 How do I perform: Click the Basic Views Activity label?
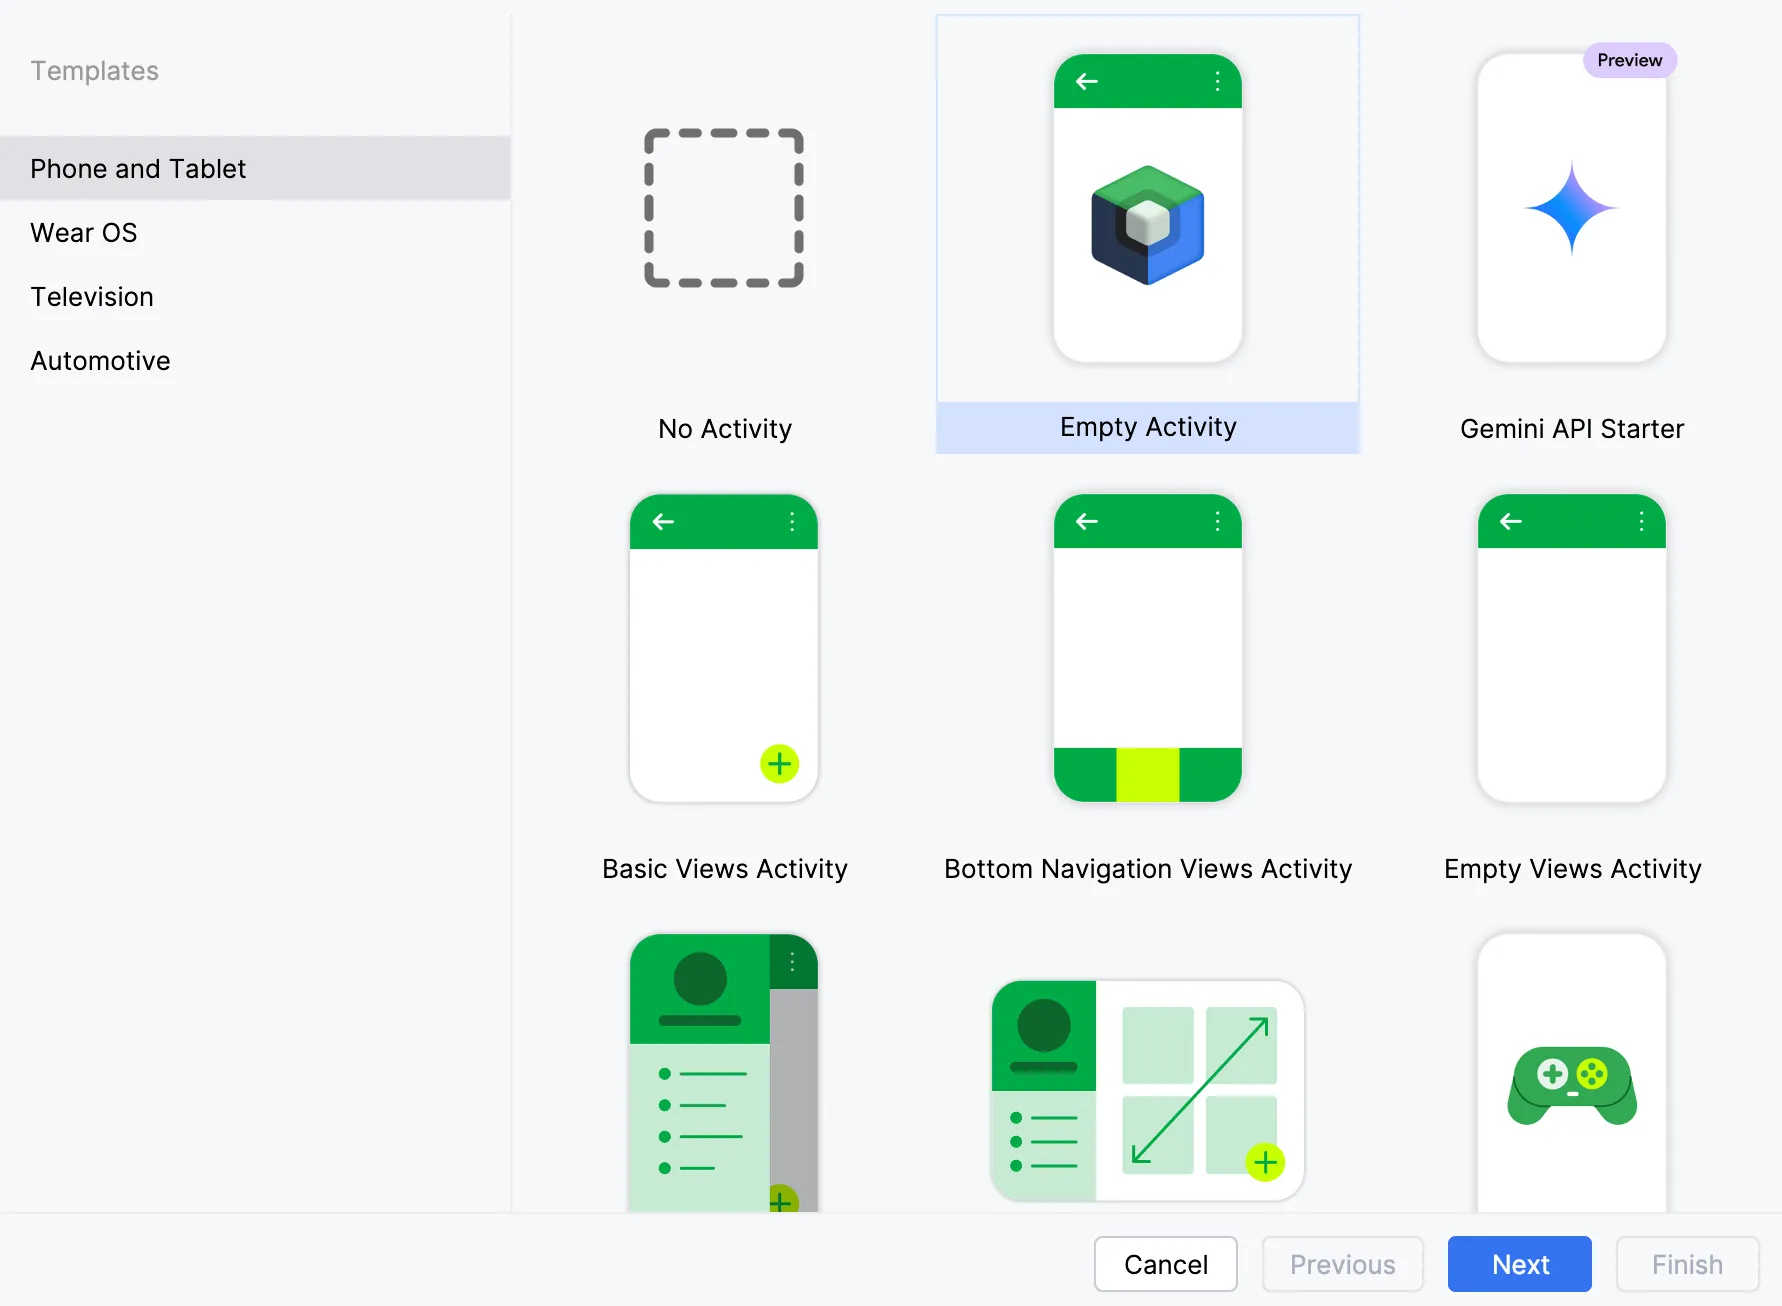(x=725, y=868)
